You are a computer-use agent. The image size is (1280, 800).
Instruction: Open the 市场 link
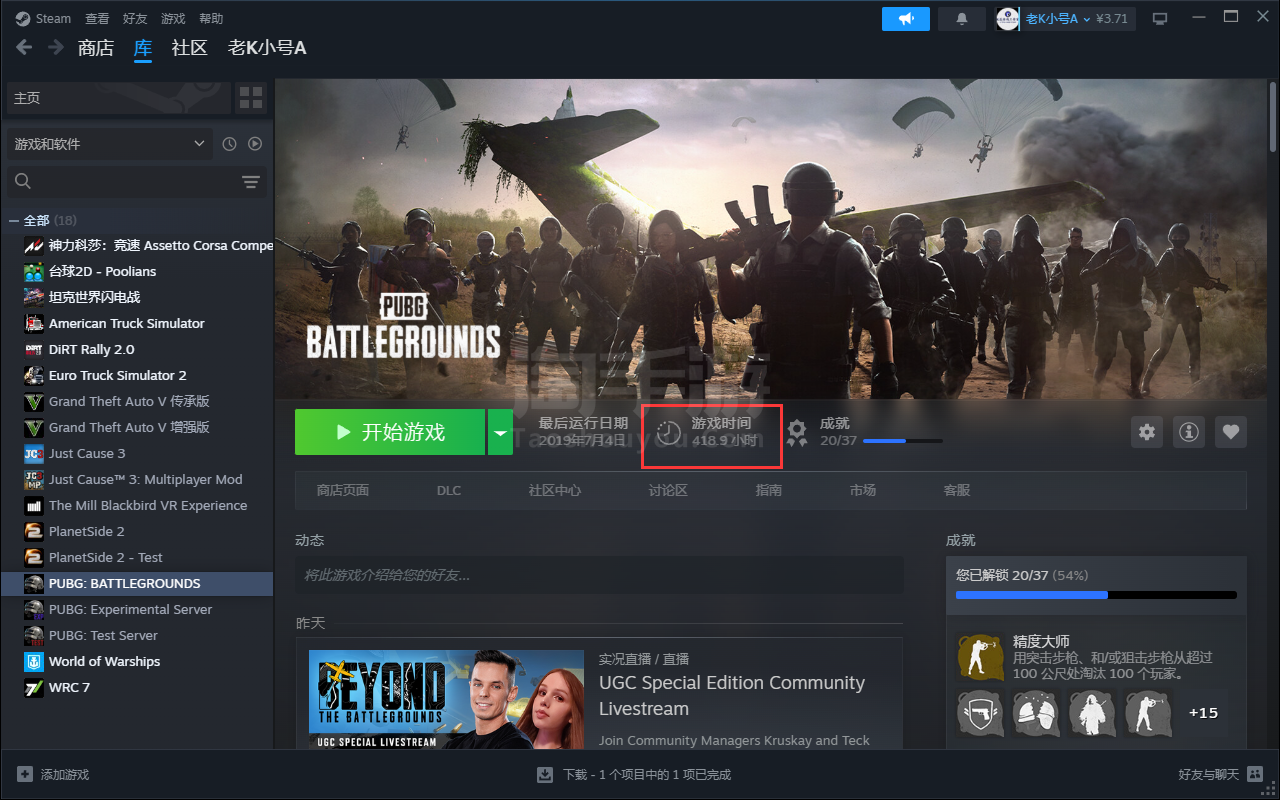863,490
